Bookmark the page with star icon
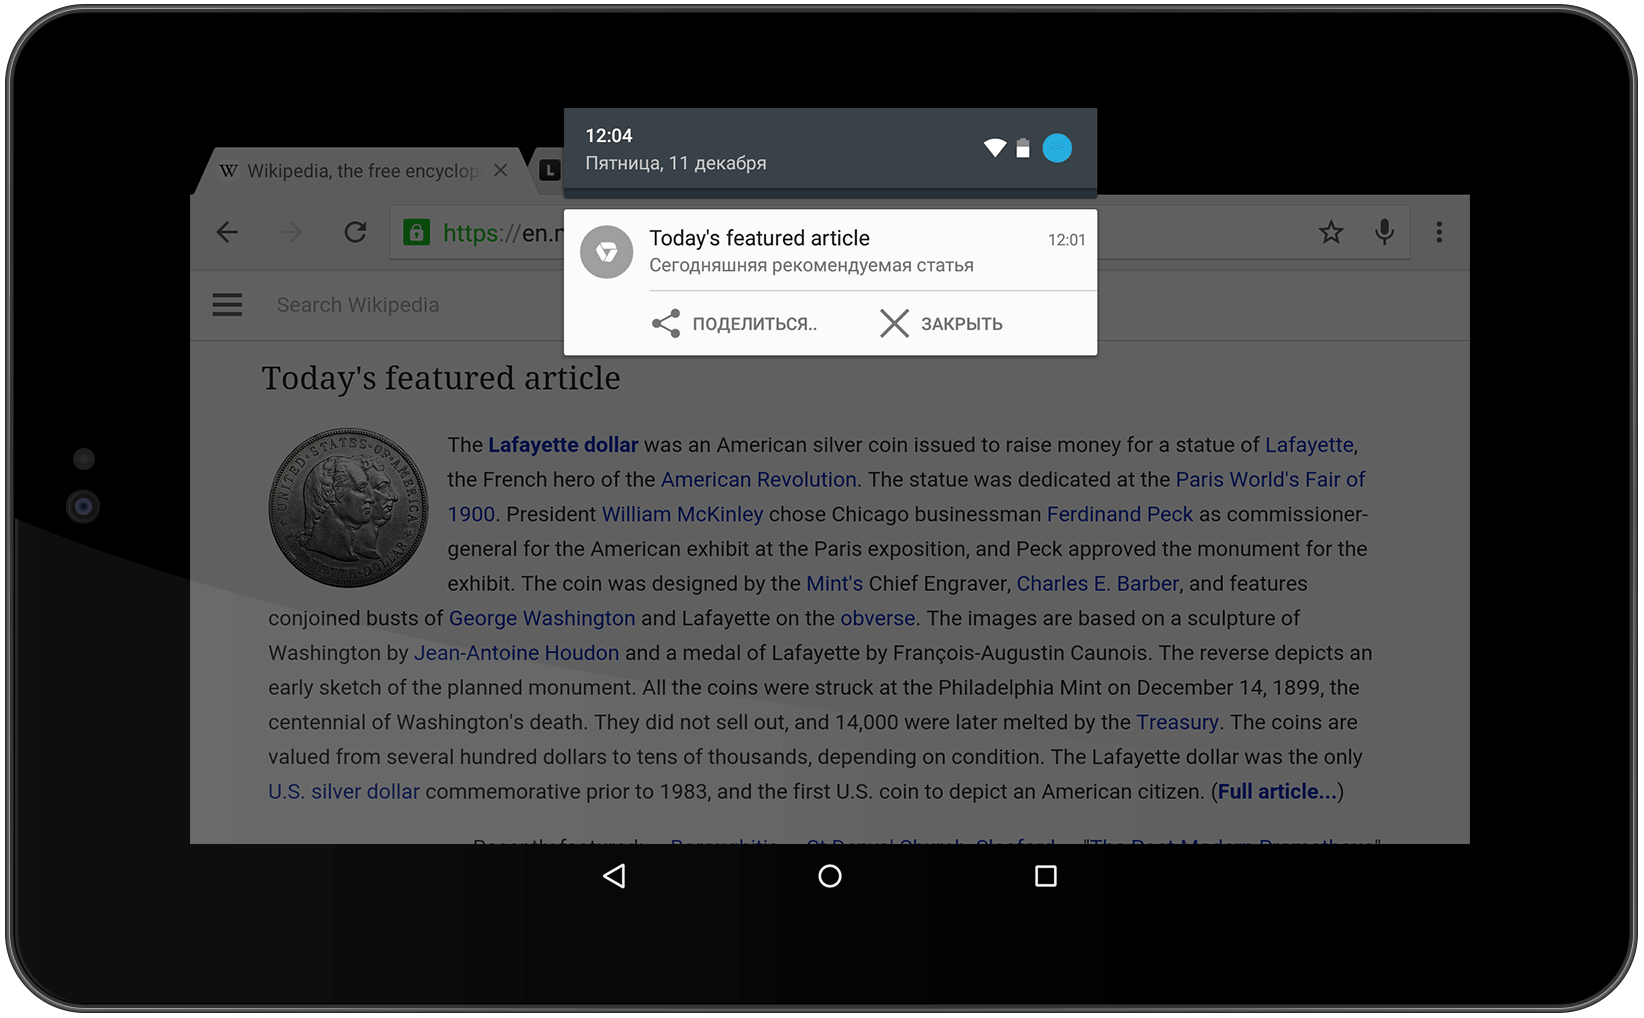Image resolution: width=1644 pixels, height=1018 pixels. (1331, 233)
